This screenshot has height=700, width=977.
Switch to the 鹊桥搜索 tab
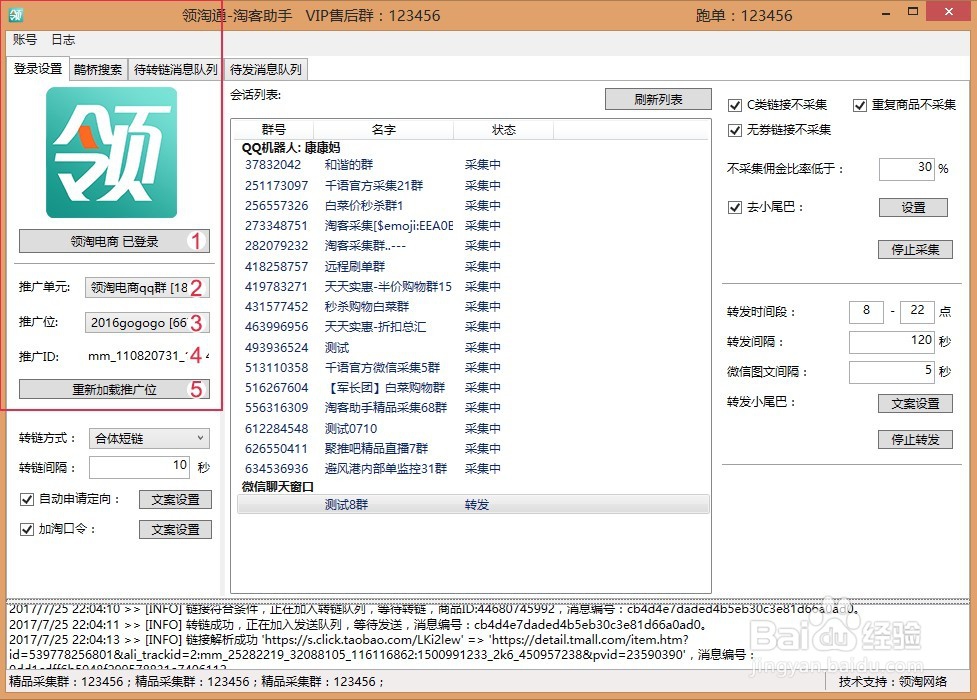pos(98,70)
